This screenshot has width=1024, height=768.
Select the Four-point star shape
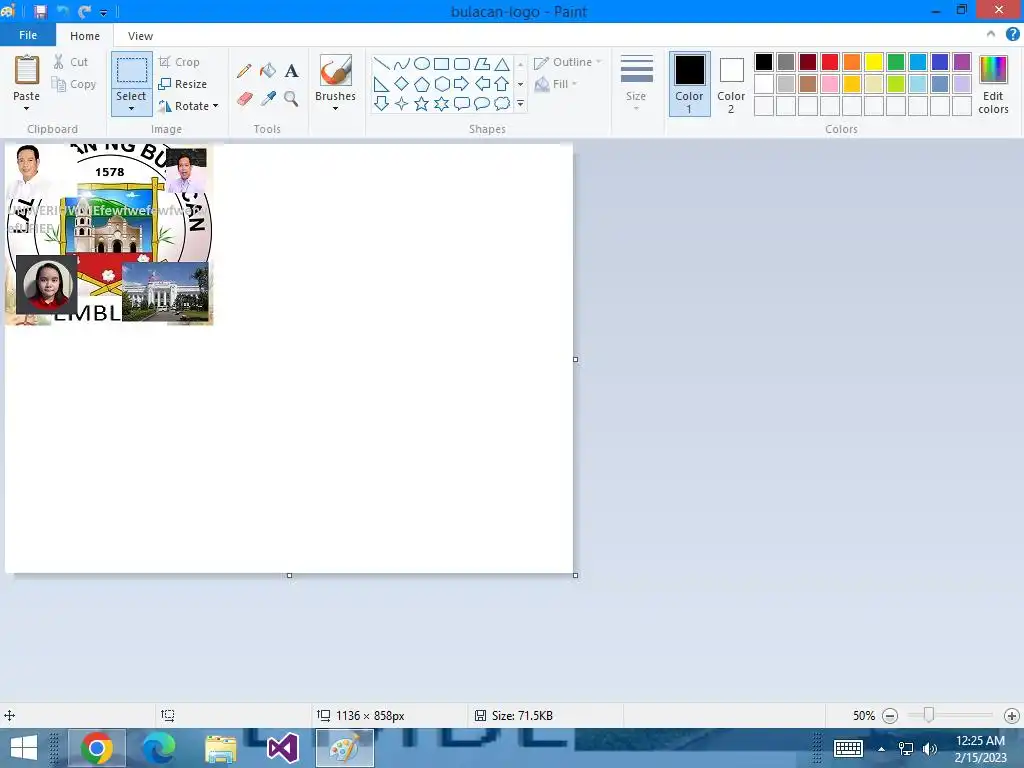coord(402,103)
